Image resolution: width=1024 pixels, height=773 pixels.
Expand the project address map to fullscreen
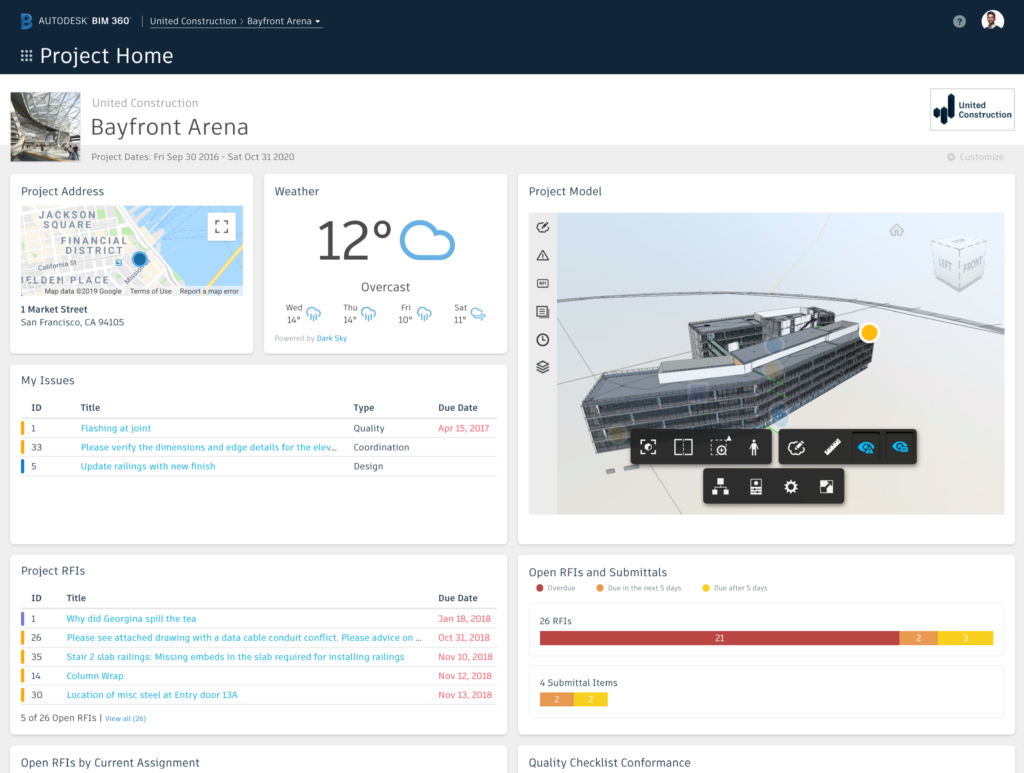(222, 226)
